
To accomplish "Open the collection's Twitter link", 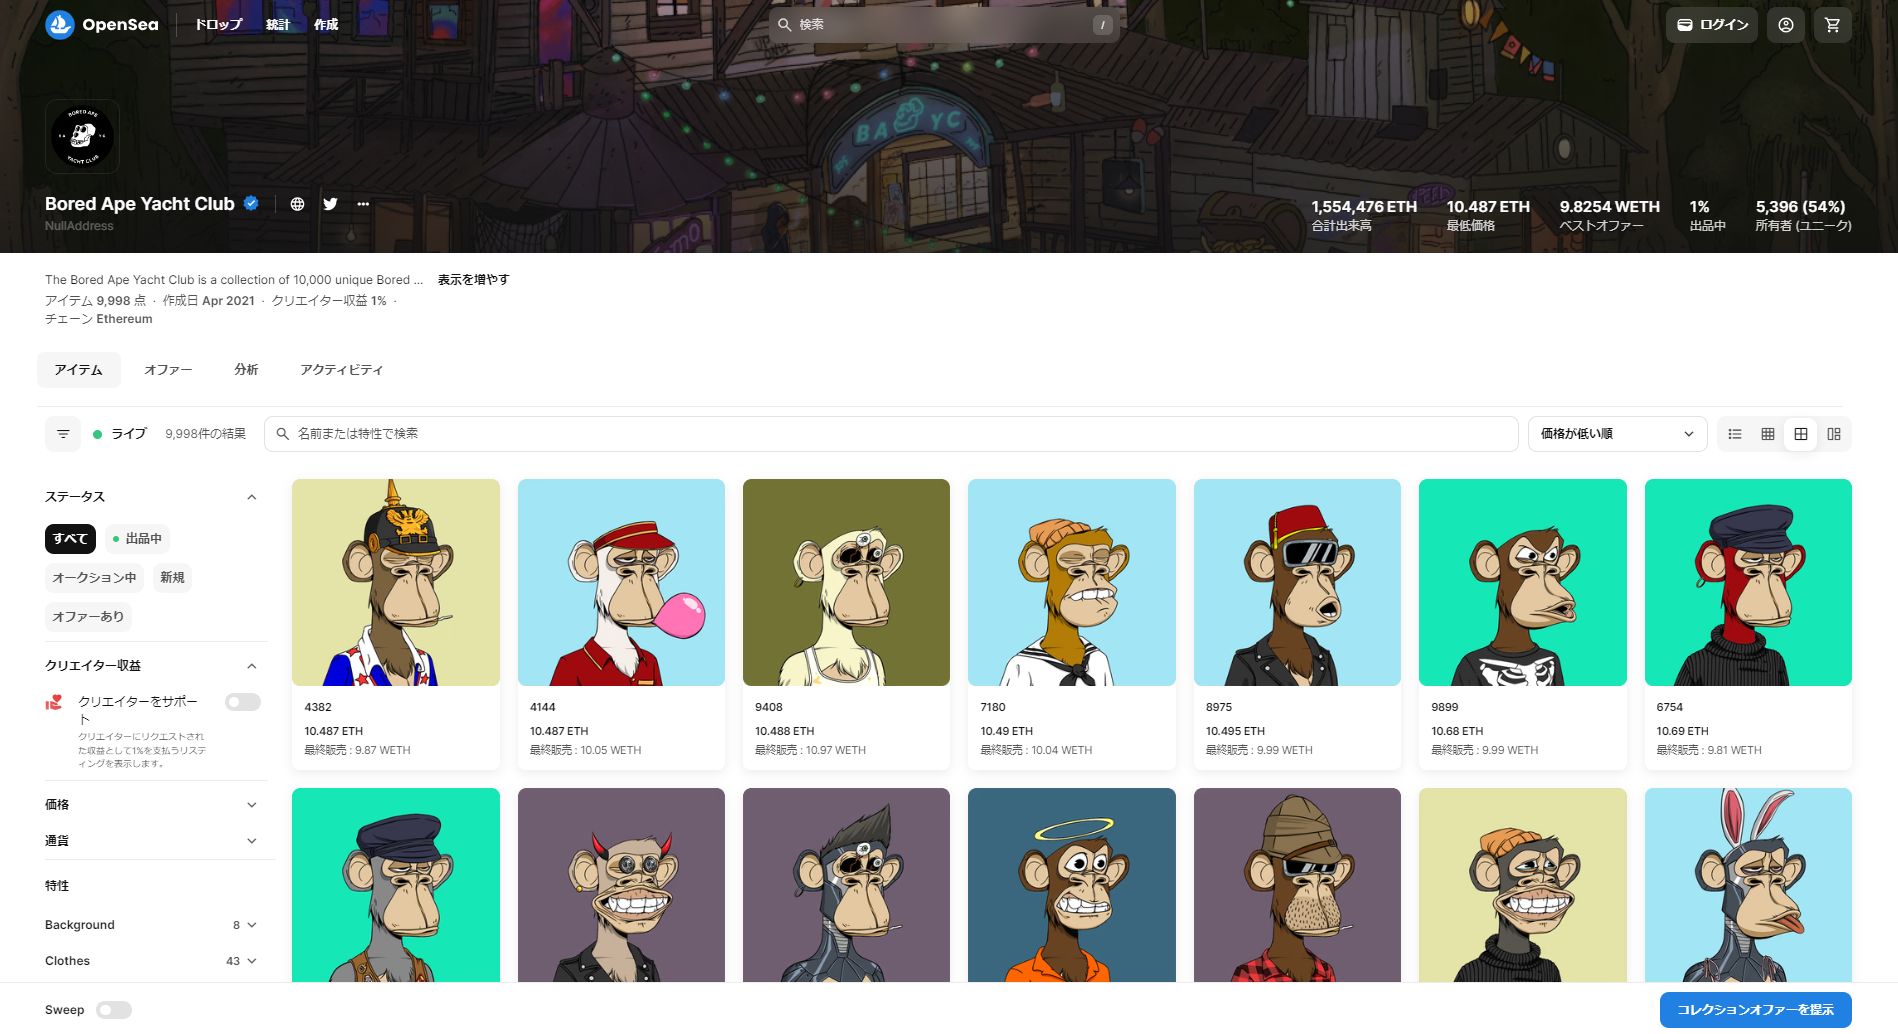I will coord(330,204).
